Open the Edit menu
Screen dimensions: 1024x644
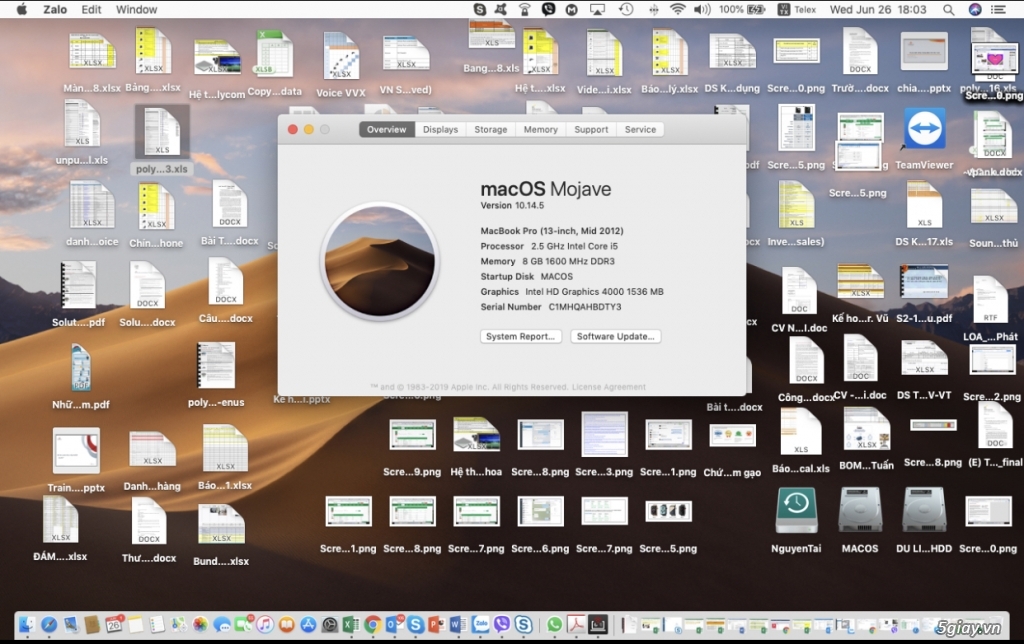tap(91, 9)
